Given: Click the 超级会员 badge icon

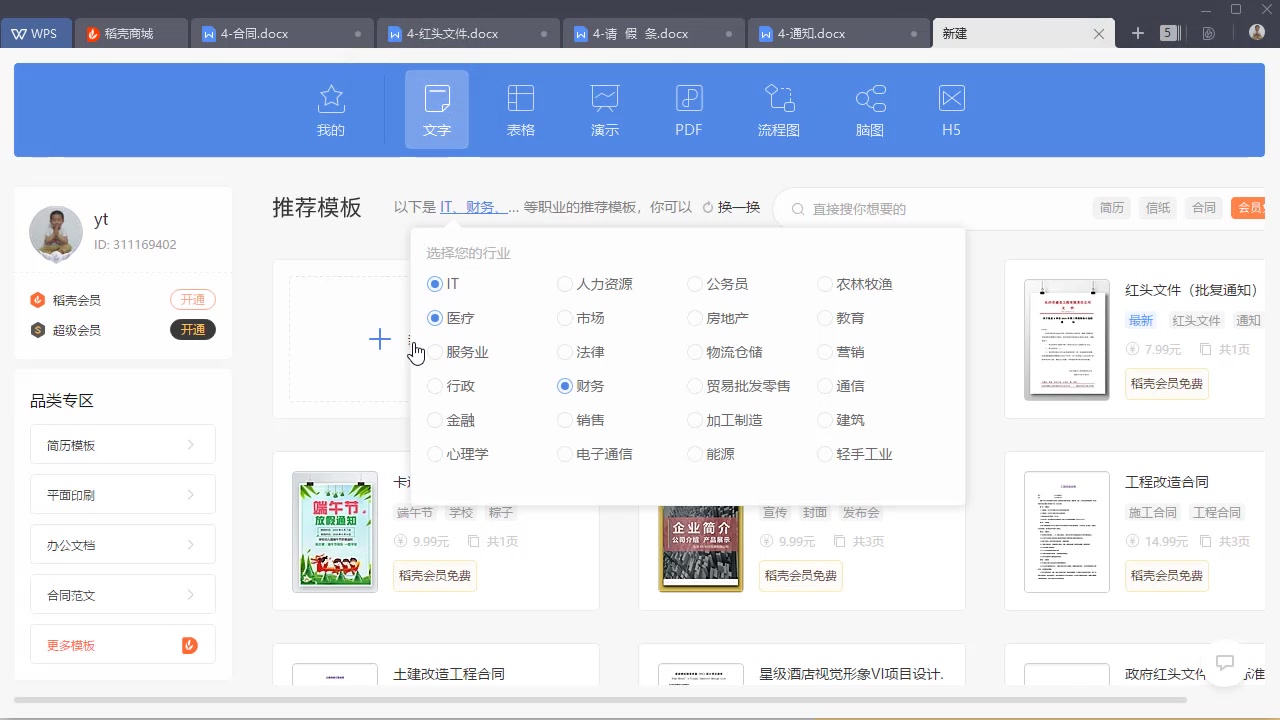Looking at the screenshot, I should [38, 330].
